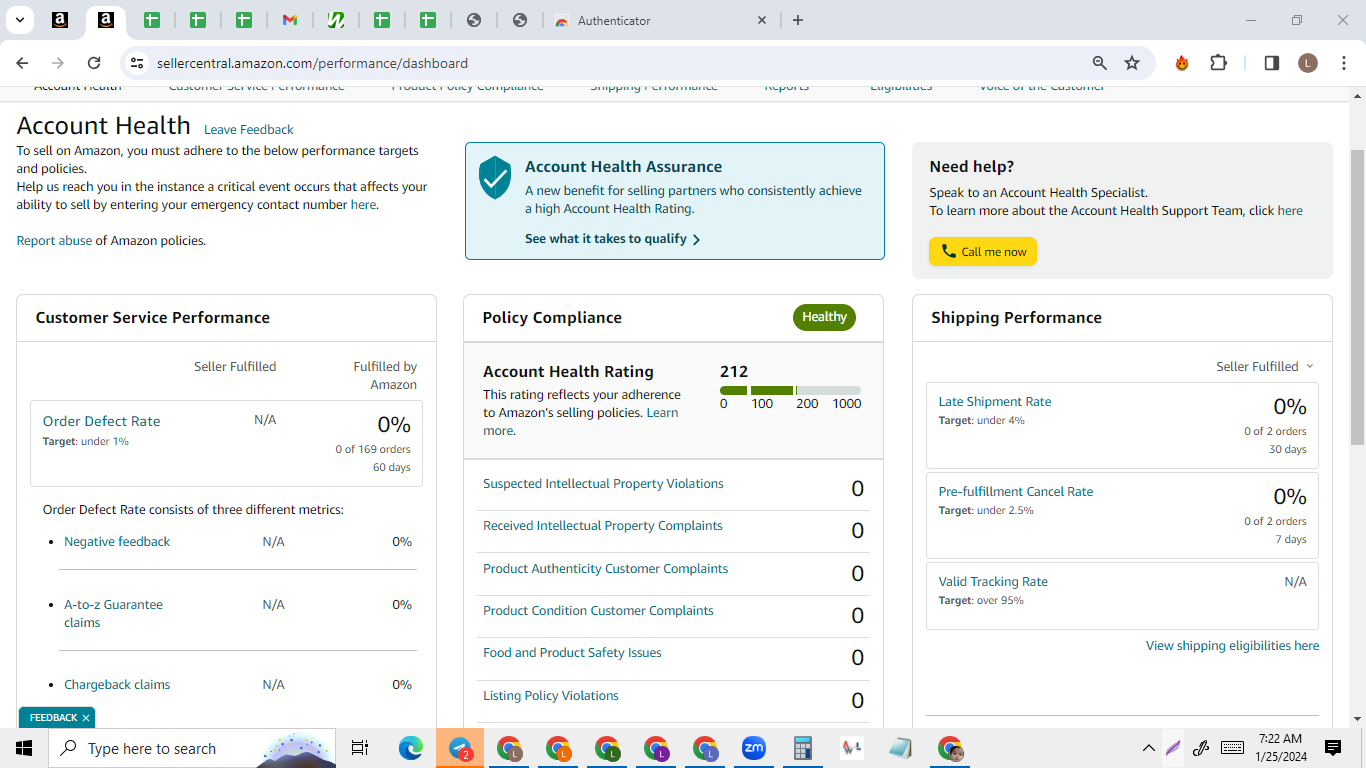View site information in address bar

click(x=137, y=63)
